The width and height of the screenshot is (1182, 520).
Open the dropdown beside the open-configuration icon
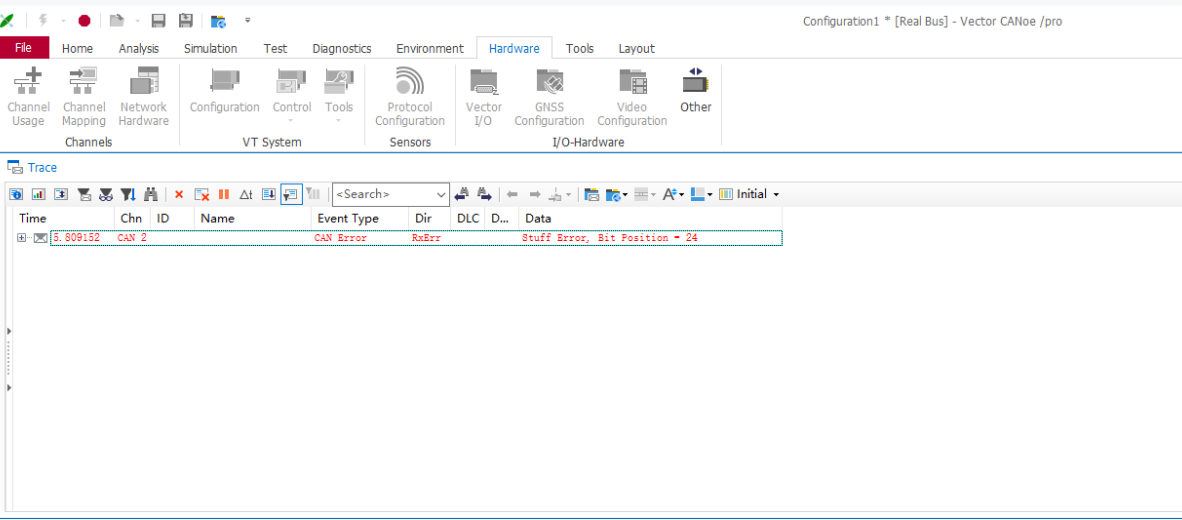138,20
